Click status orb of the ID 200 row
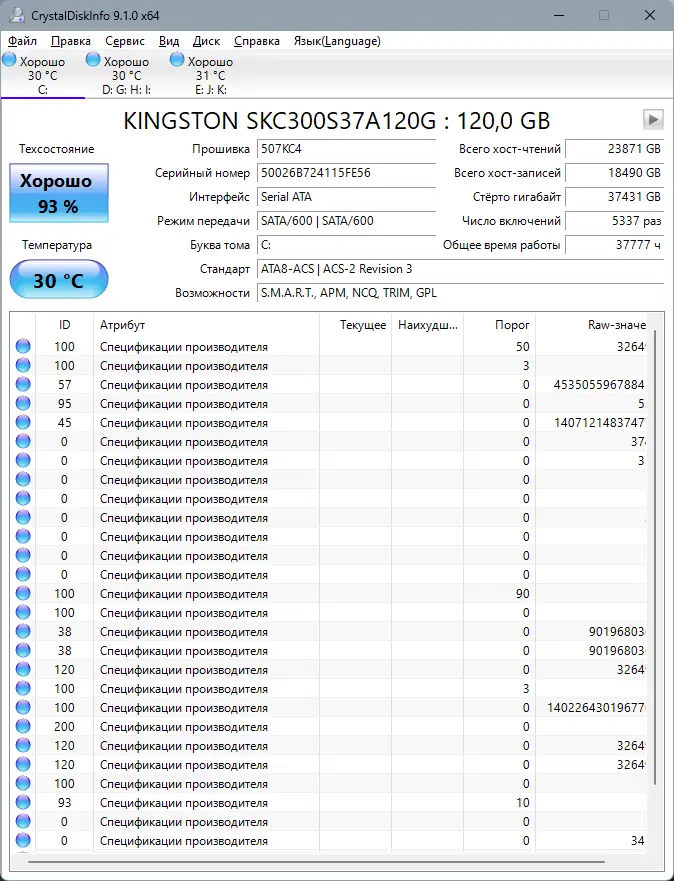 pos(23,727)
